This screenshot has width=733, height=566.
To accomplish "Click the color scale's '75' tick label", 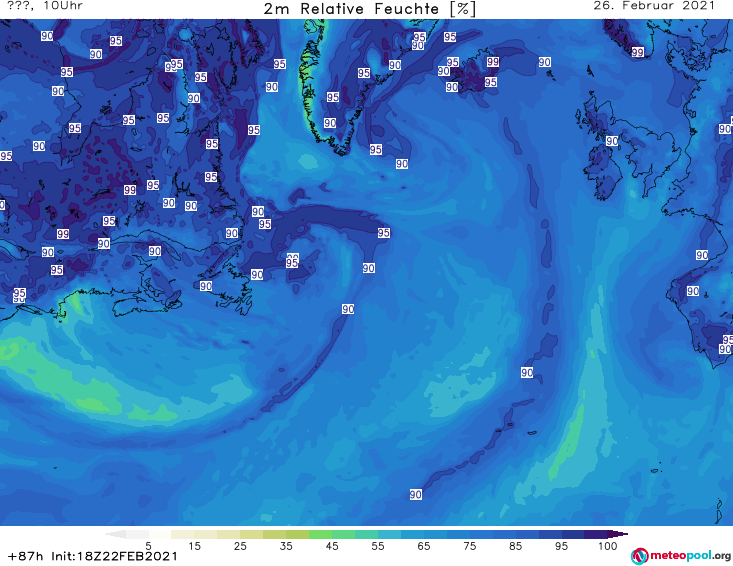I will coord(469,546).
